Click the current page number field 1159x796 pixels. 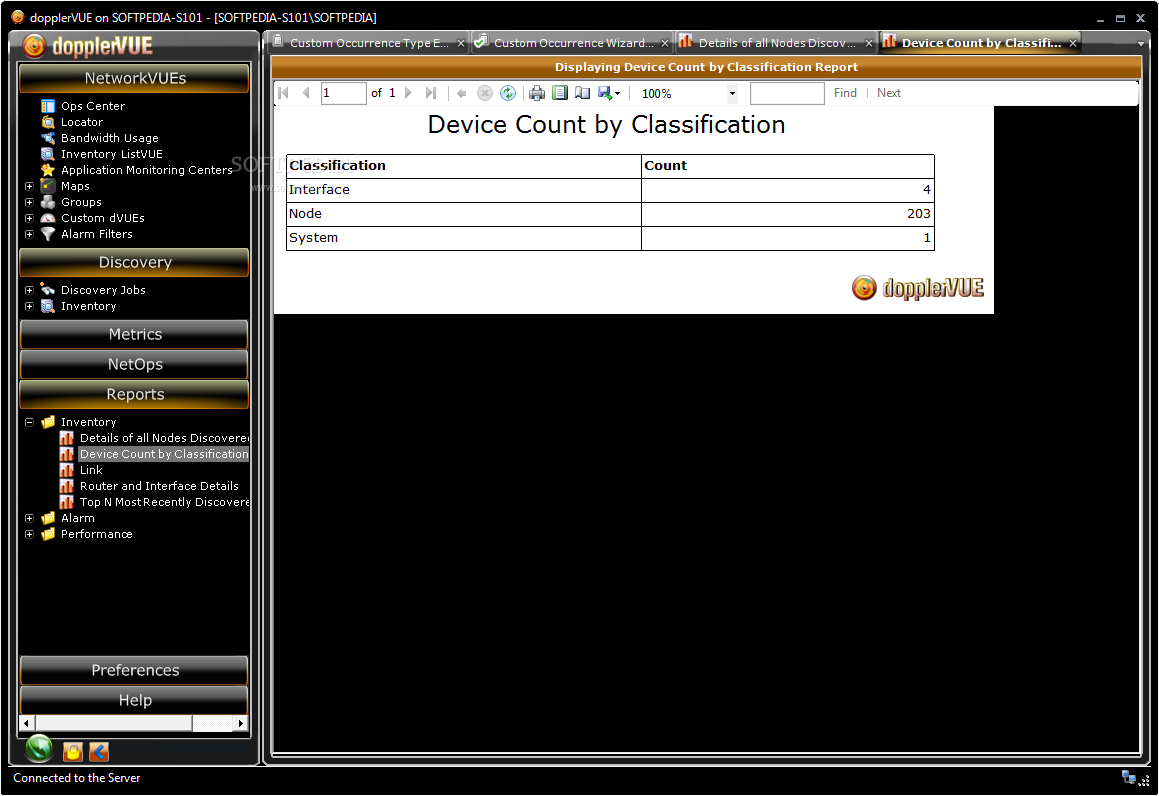click(344, 93)
